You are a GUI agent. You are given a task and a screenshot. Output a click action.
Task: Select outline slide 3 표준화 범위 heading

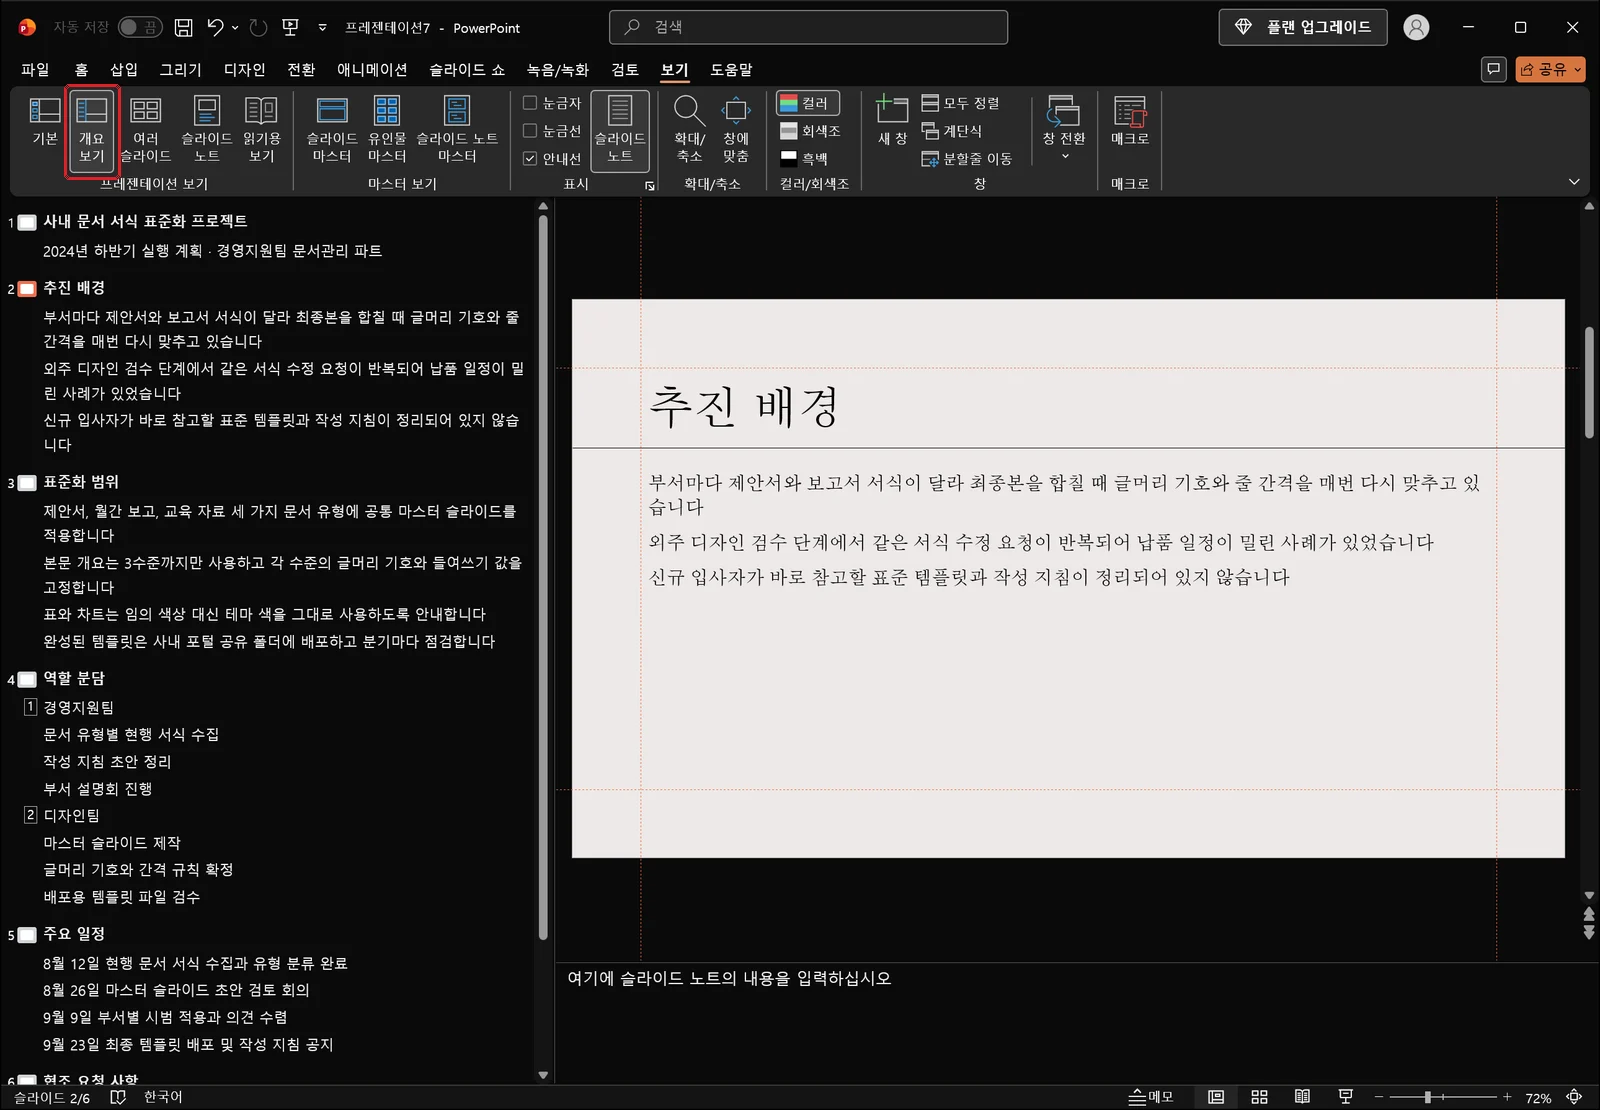pyautogui.click(x=81, y=481)
